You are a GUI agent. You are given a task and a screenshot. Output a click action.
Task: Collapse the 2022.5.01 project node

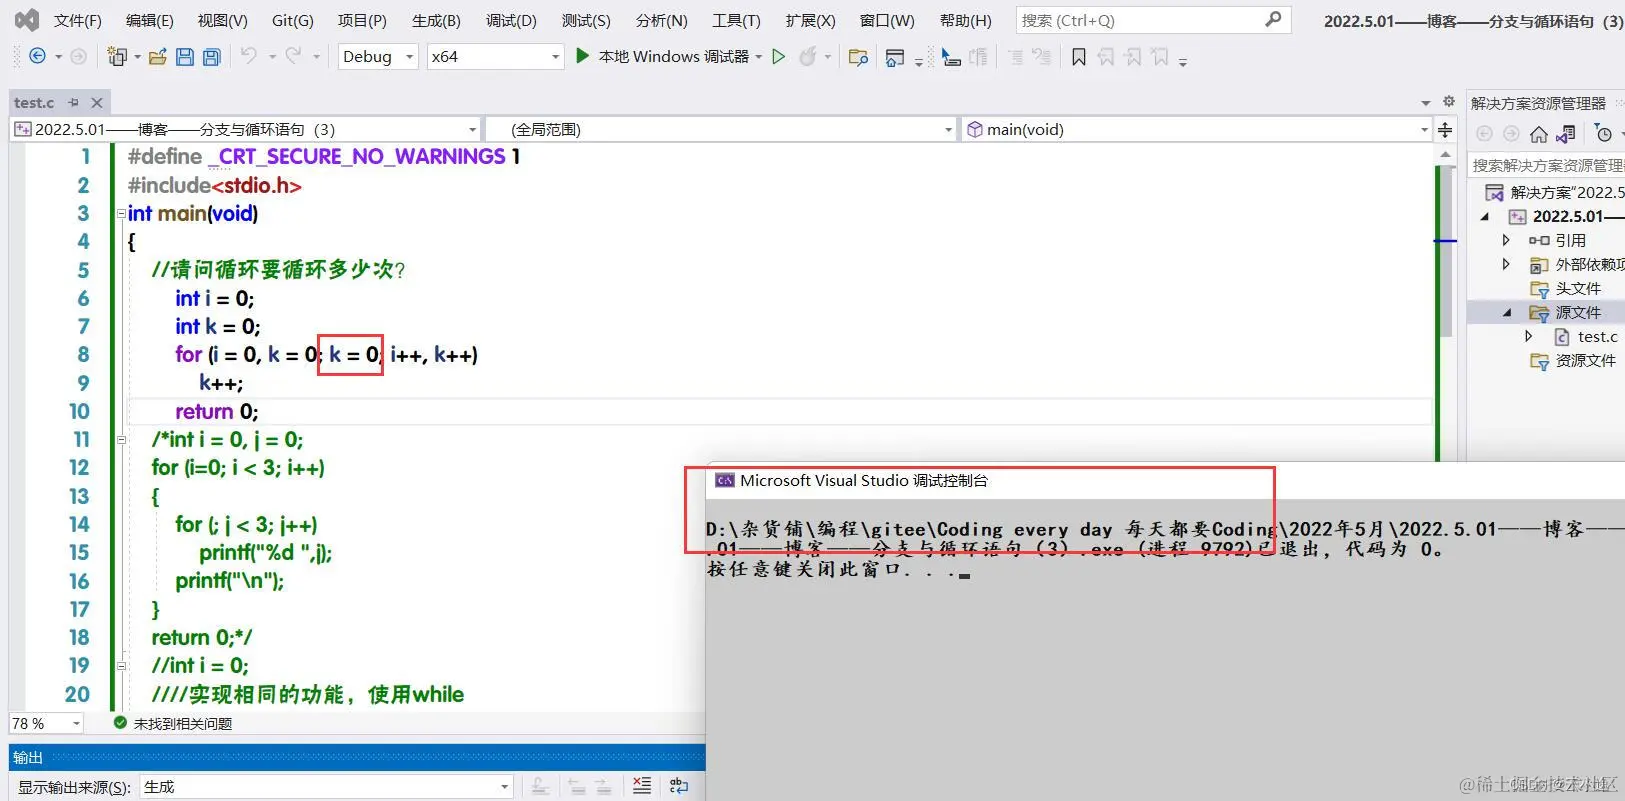pos(1484,216)
